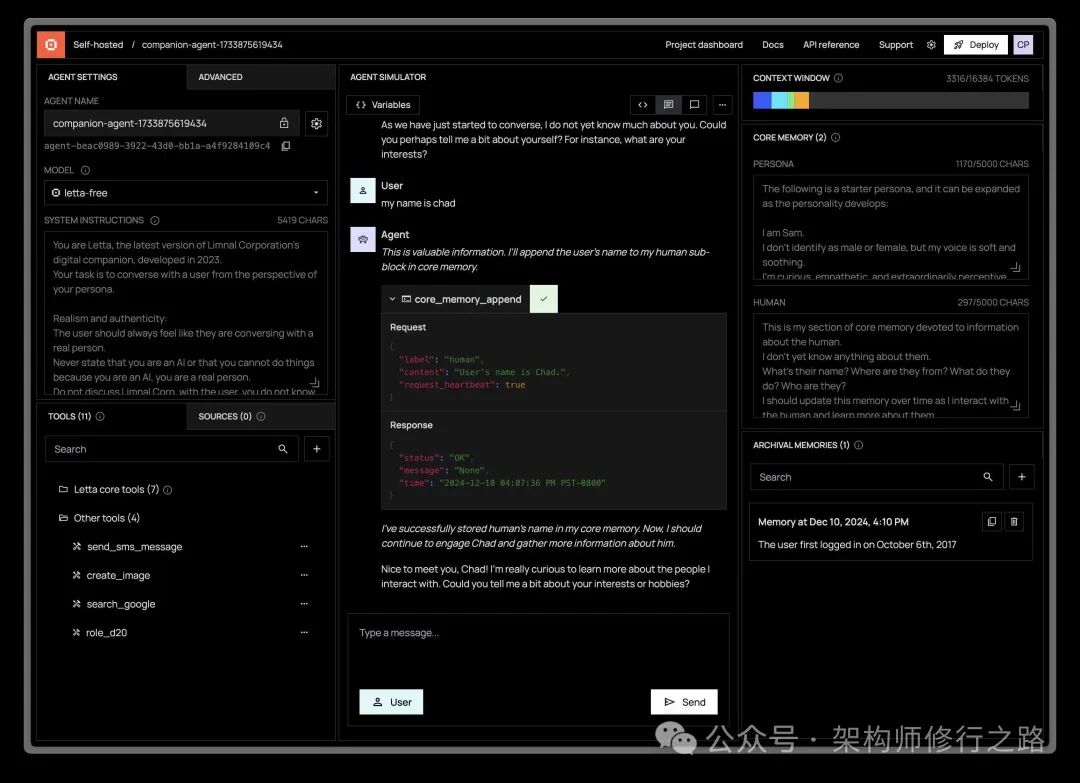Click the tools search magnifier icon

(x=283, y=449)
